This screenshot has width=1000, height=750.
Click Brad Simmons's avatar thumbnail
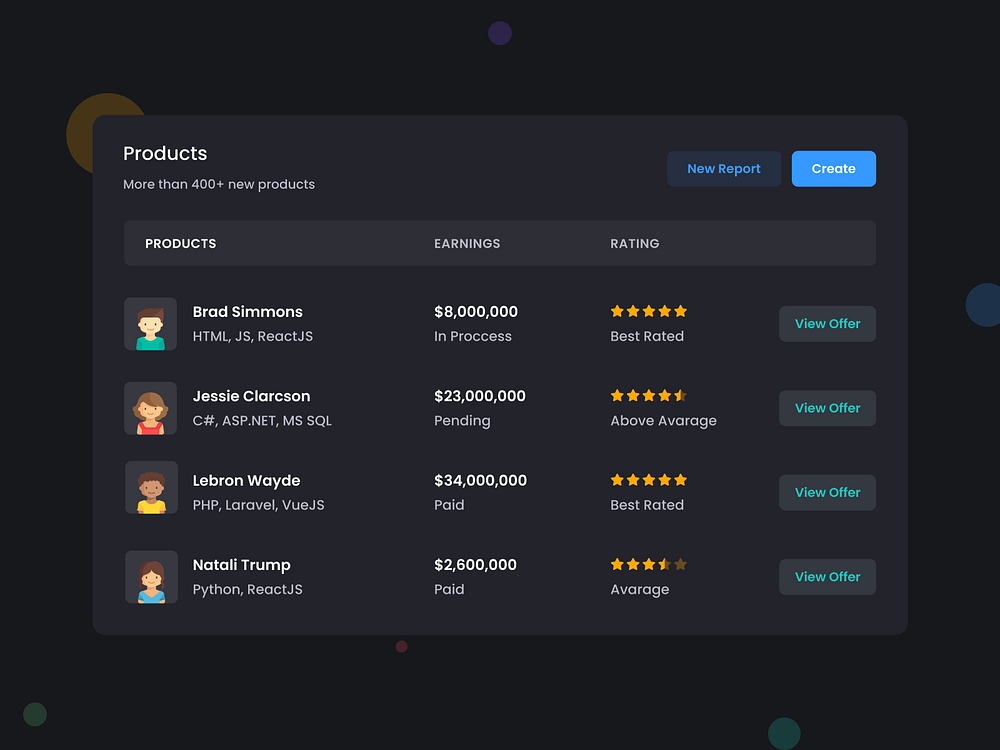point(150,324)
